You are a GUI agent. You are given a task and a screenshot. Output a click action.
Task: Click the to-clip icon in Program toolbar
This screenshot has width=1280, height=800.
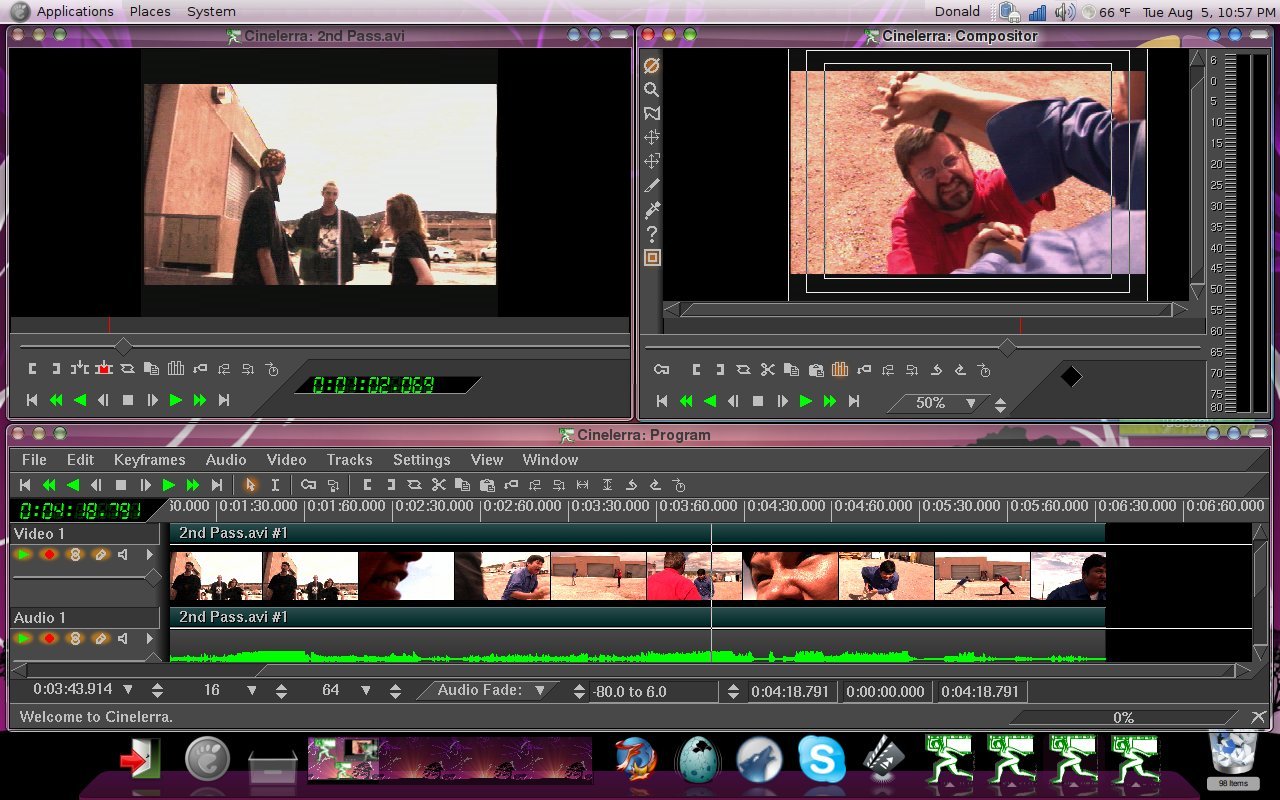pos(511,485)
